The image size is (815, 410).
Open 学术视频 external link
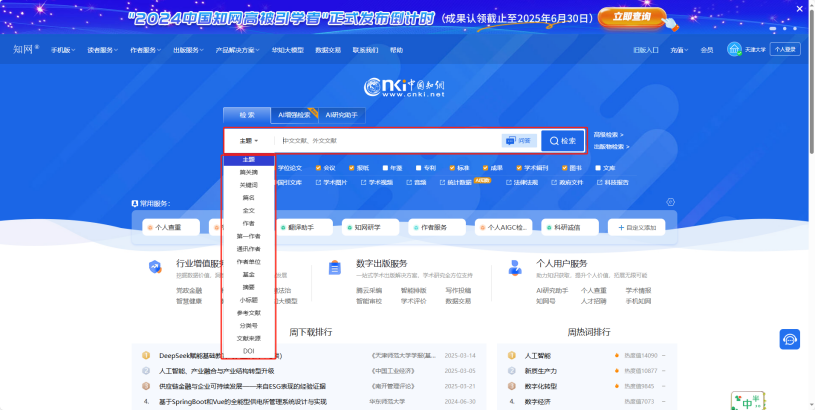[377, 182]
